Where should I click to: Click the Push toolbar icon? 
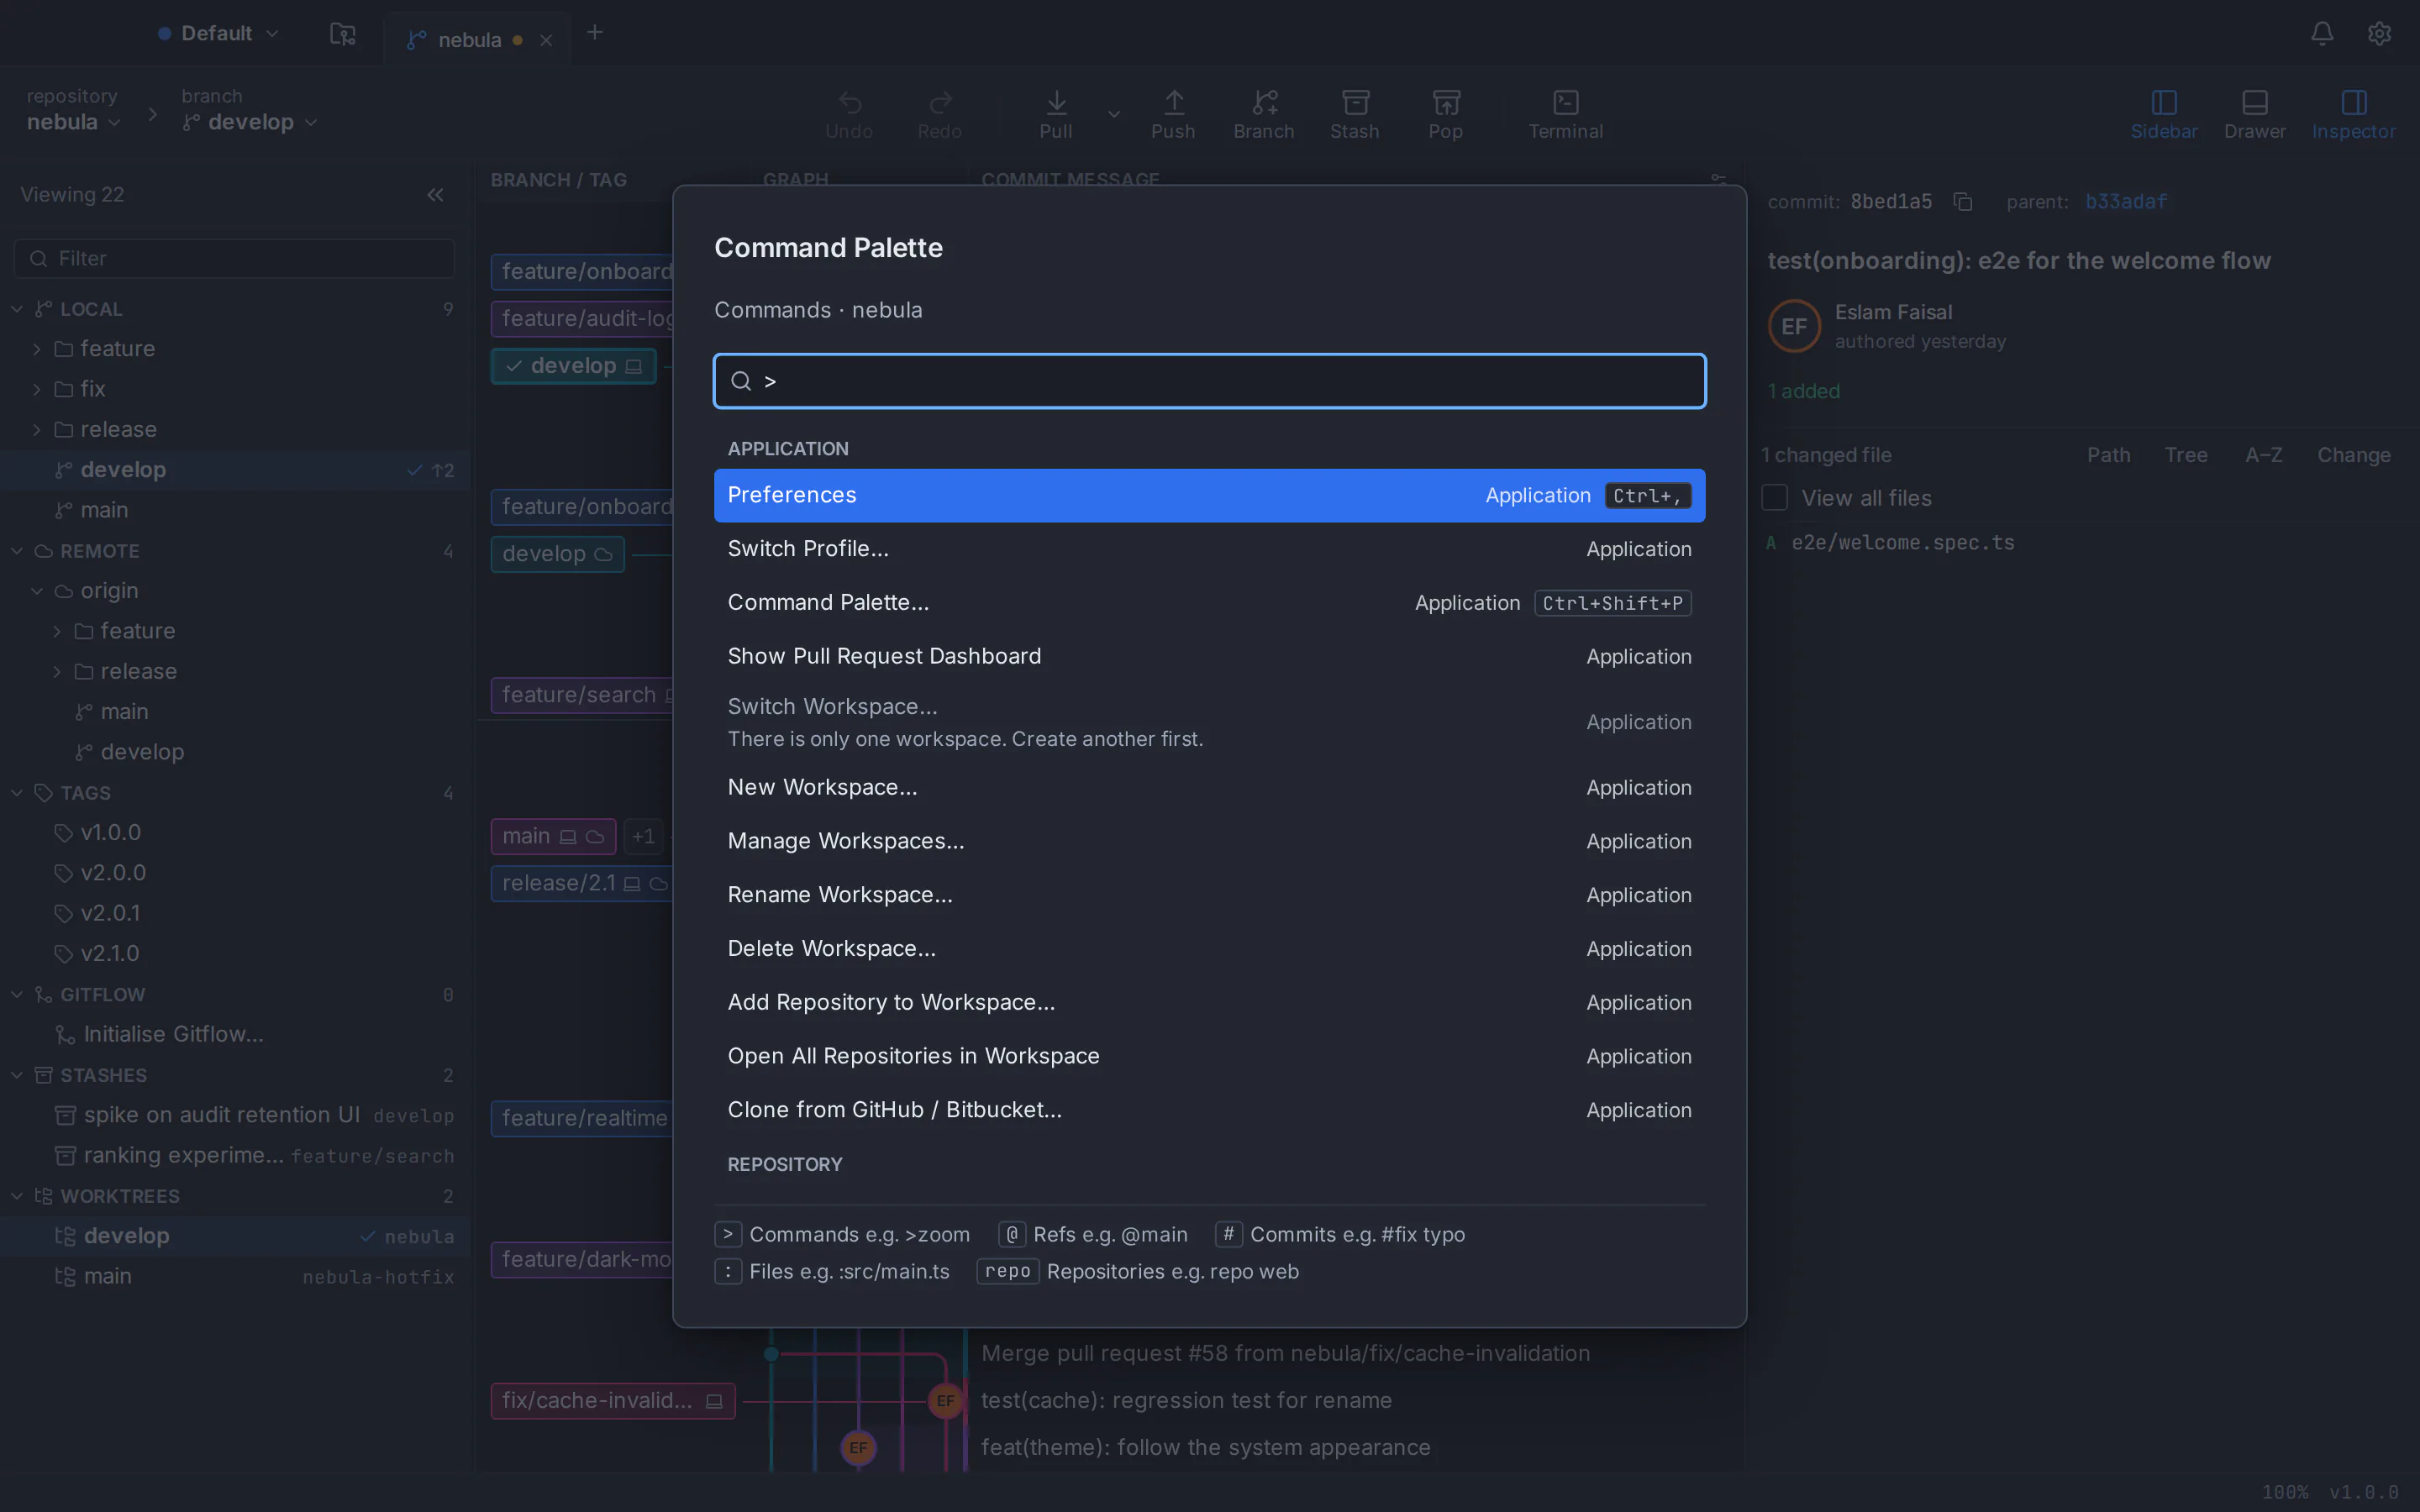point(1173,115)
